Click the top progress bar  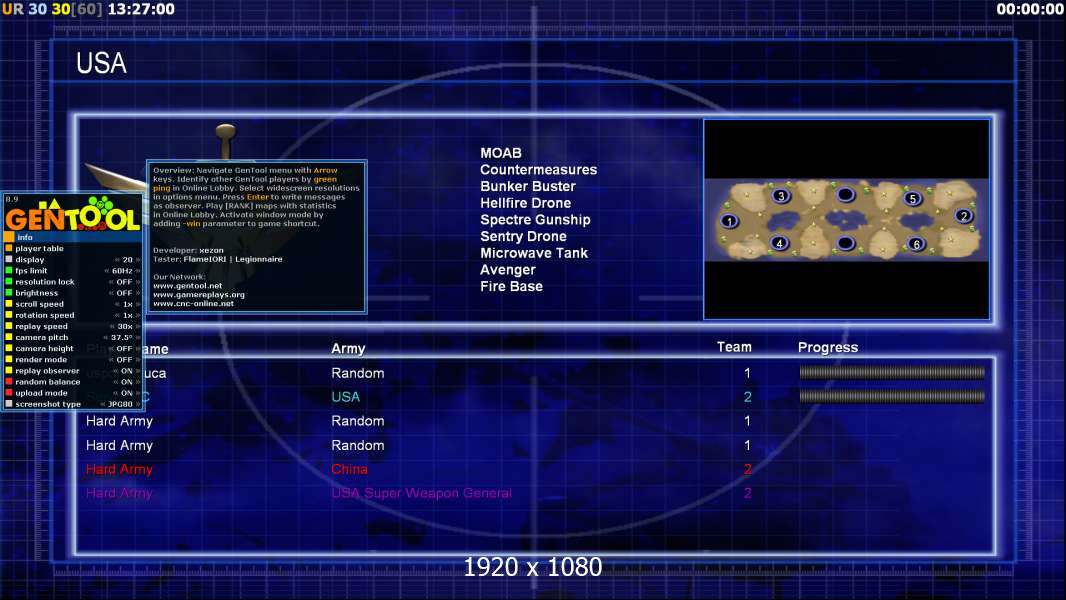[x=892, y=372]
